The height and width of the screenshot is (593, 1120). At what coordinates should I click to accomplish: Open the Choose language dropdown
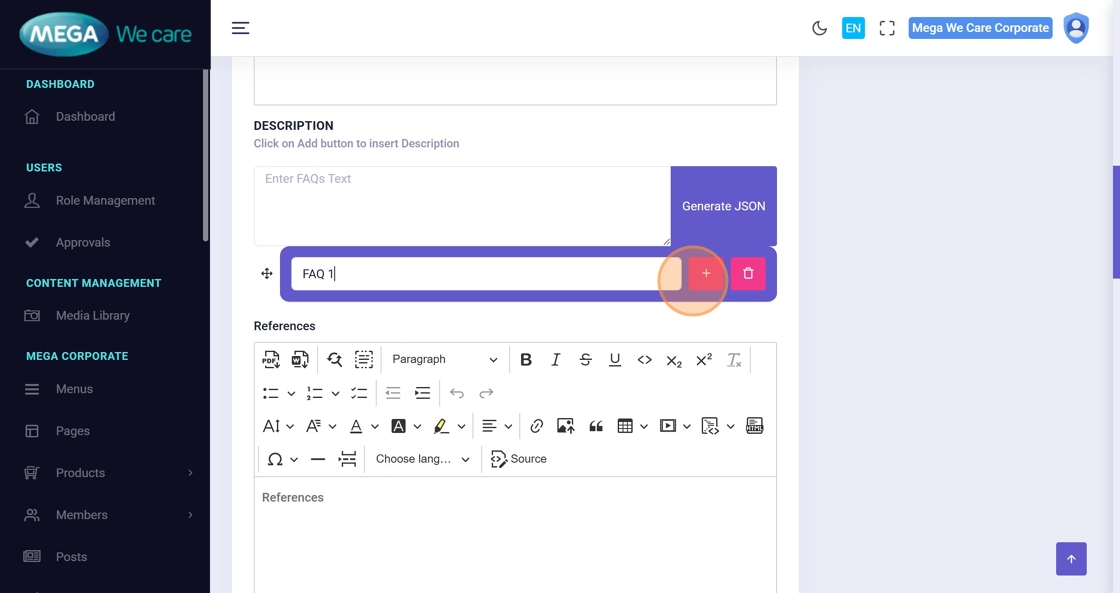click(x=422, y=459)
